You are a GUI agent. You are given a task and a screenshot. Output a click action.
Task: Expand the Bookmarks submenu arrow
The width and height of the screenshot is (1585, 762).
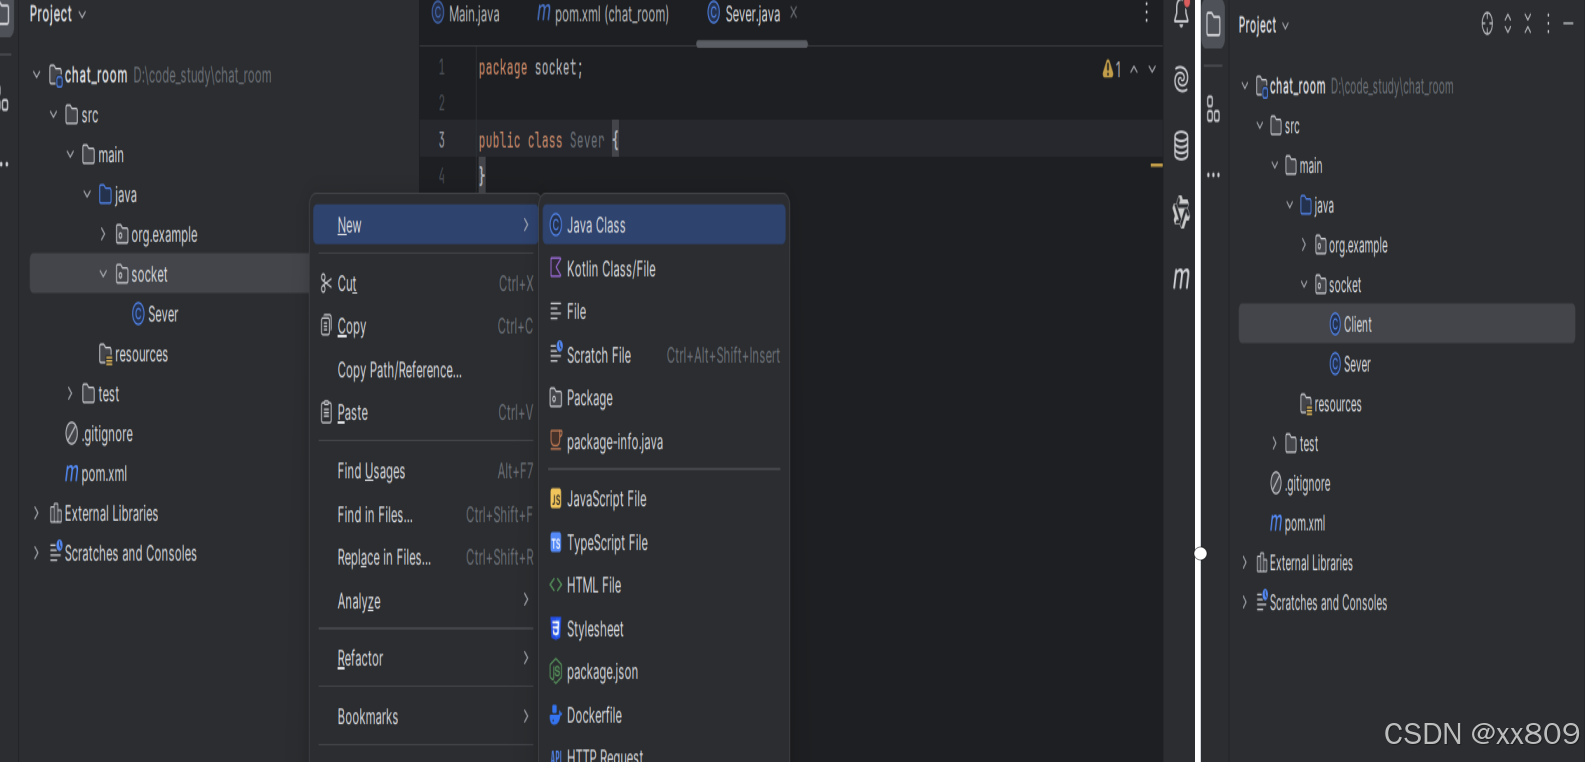coord(525,716)
